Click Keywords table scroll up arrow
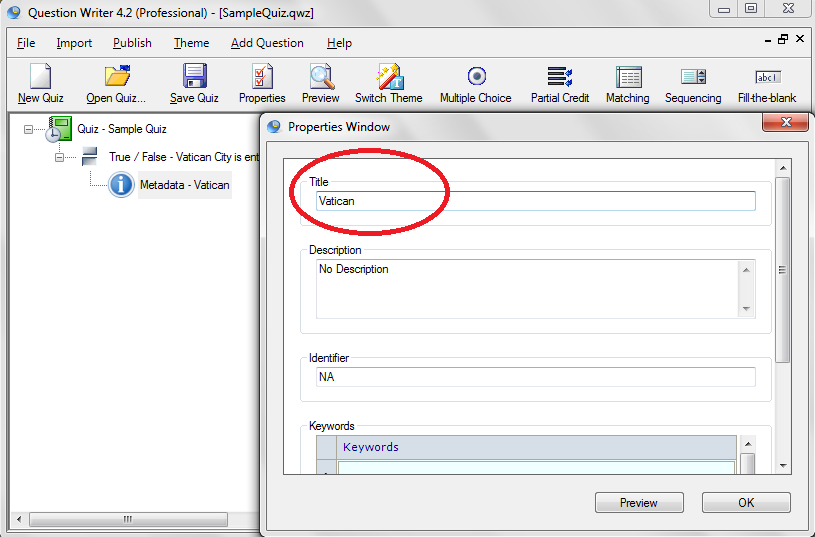 point(747,444)
